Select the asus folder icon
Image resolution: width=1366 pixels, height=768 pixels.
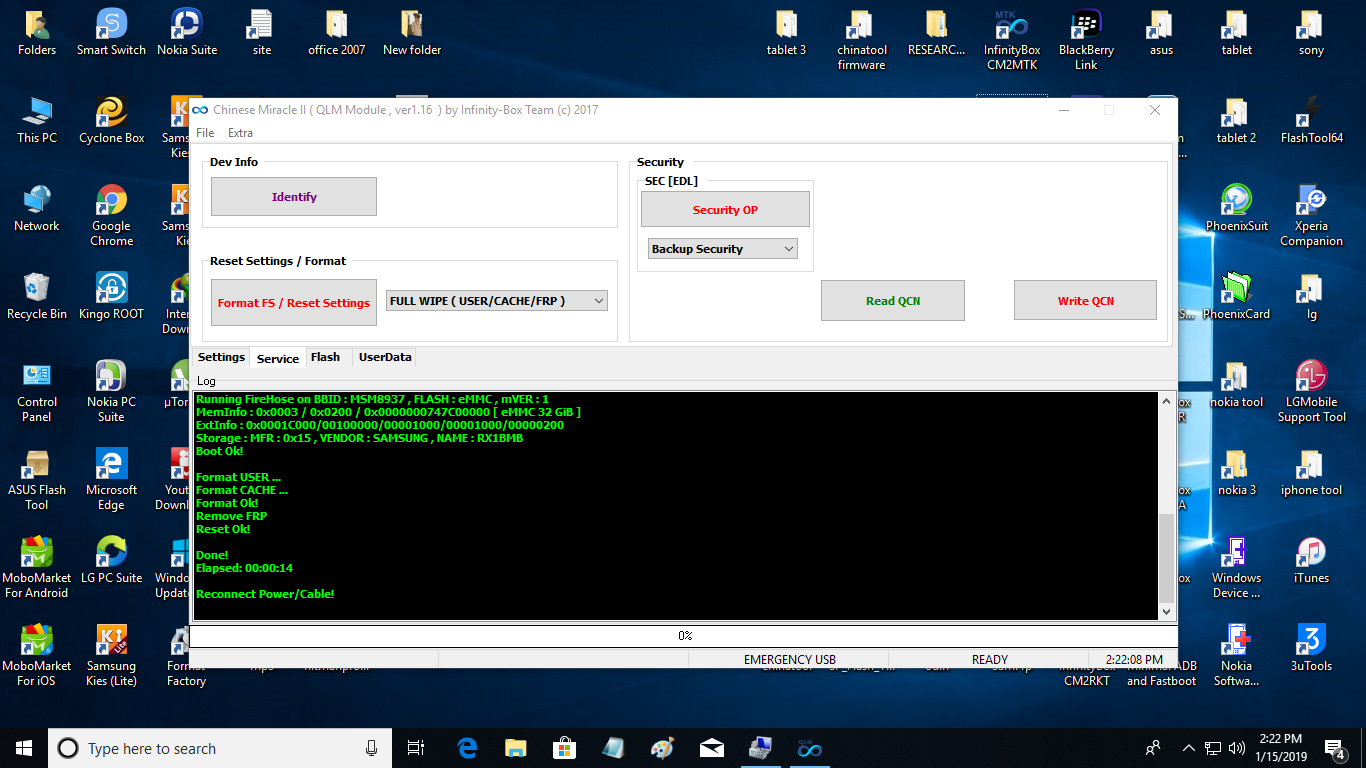(1161, 34)
